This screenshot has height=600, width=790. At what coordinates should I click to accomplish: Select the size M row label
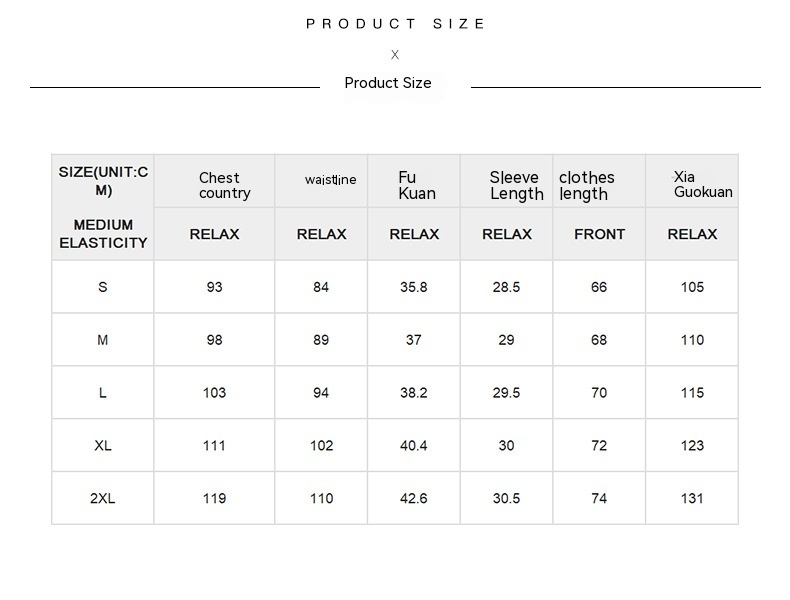click(103, 340)
